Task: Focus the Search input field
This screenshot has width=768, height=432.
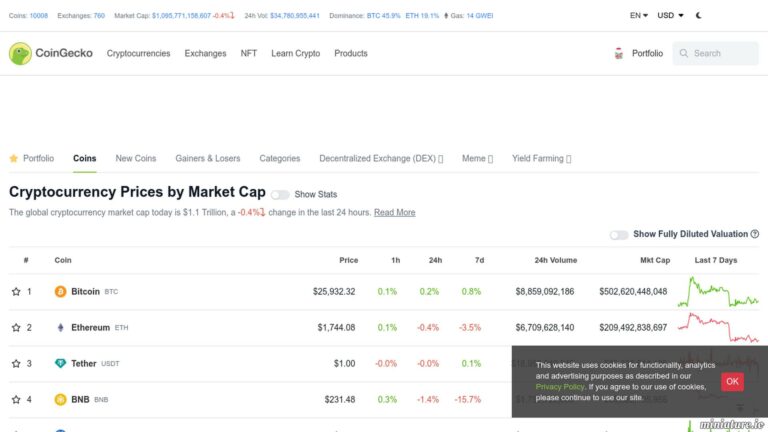Action: click(x=716, y=53)
